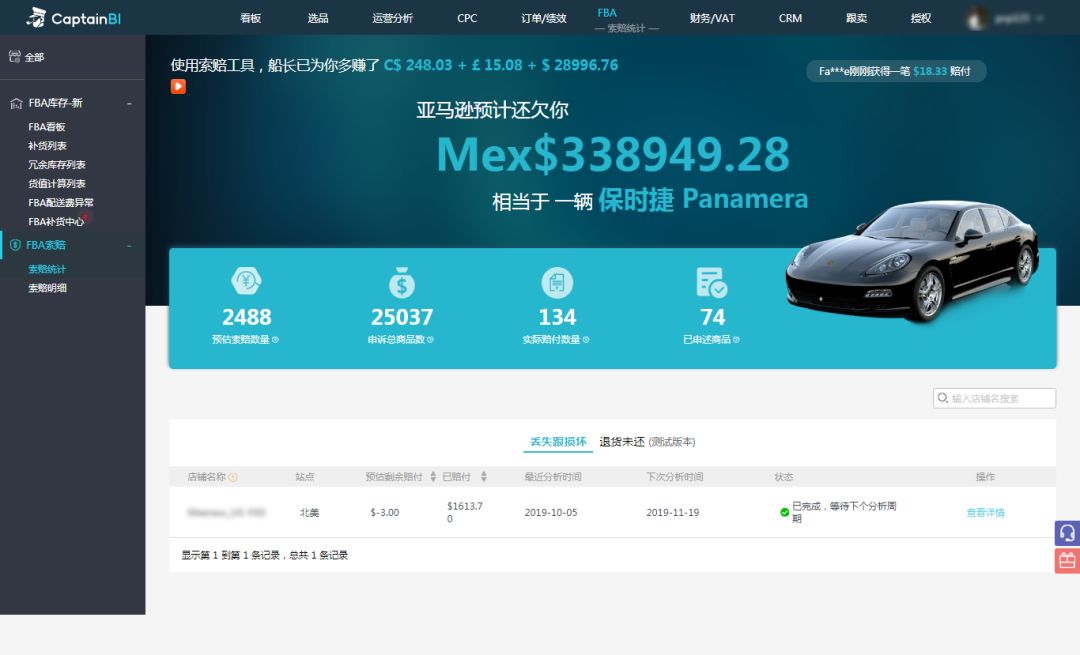Open 索赔统计 in the sidebar

pos(47,269)
